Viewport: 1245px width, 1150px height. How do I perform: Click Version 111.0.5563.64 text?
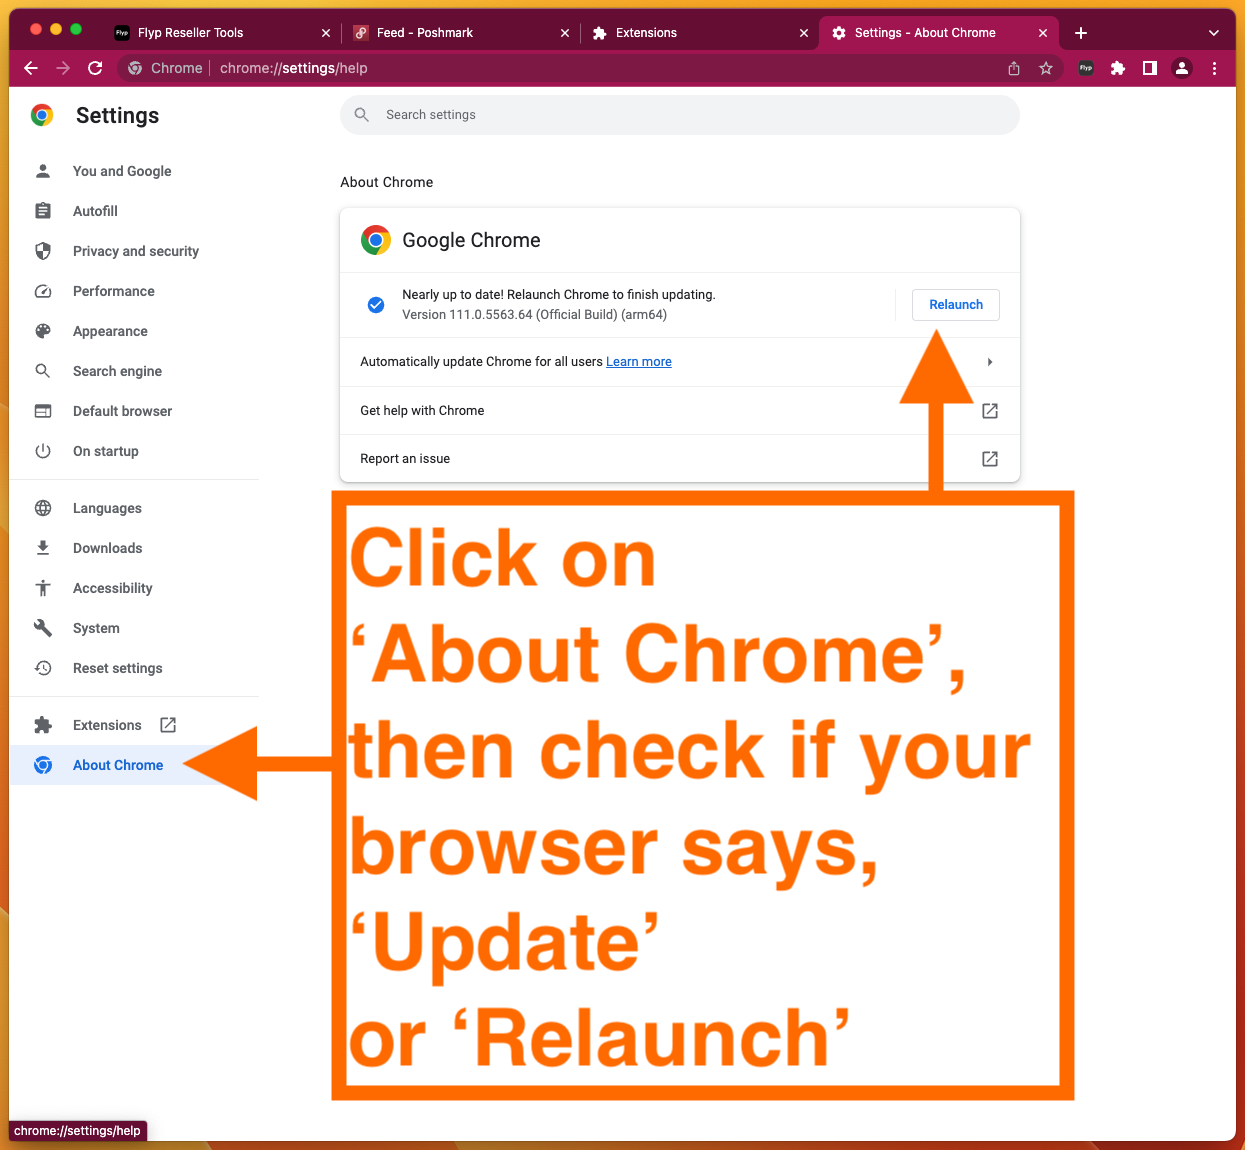click(x=534, y=315)
